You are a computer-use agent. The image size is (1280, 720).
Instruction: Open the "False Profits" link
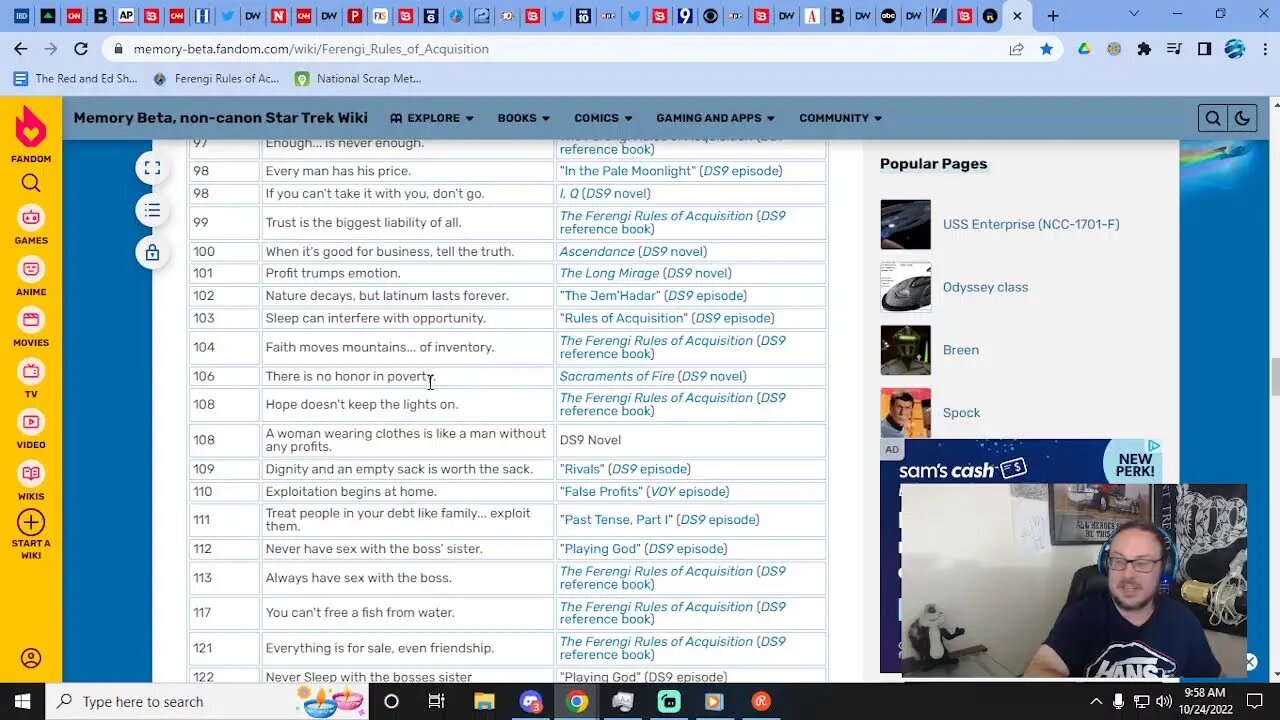601,492
